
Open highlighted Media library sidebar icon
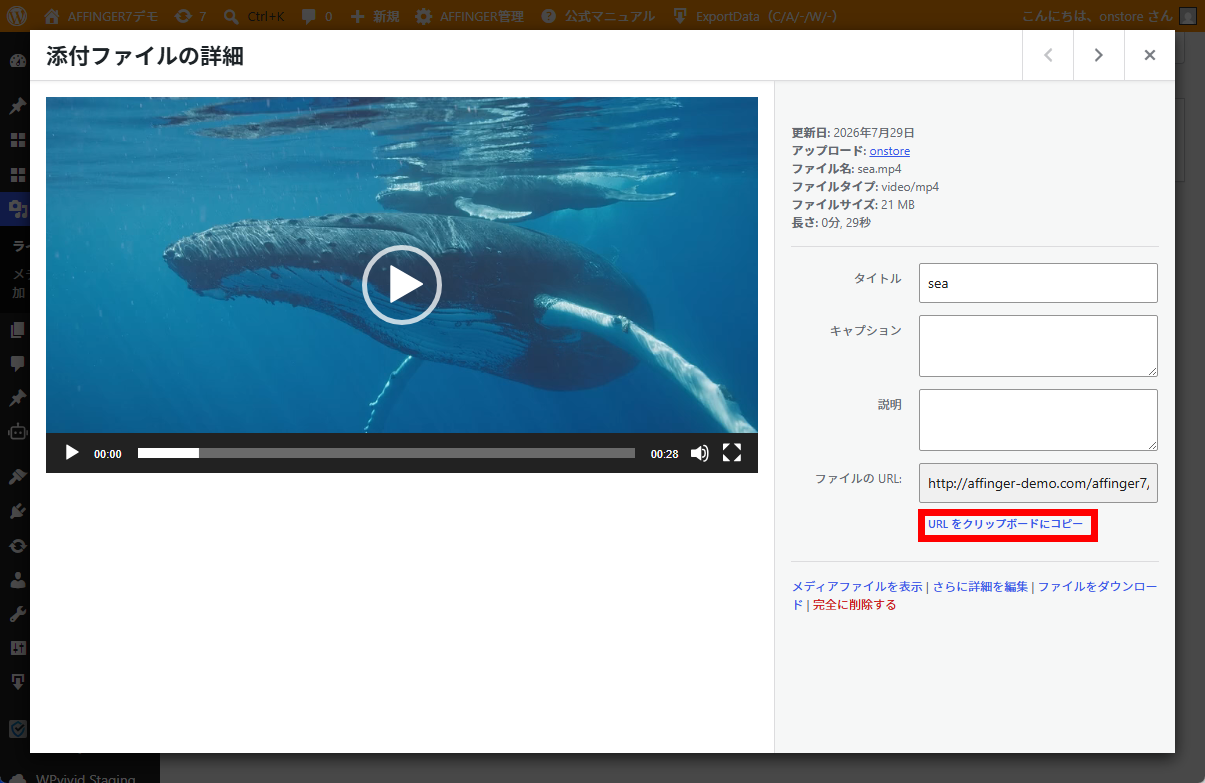[x=17, y=208]
